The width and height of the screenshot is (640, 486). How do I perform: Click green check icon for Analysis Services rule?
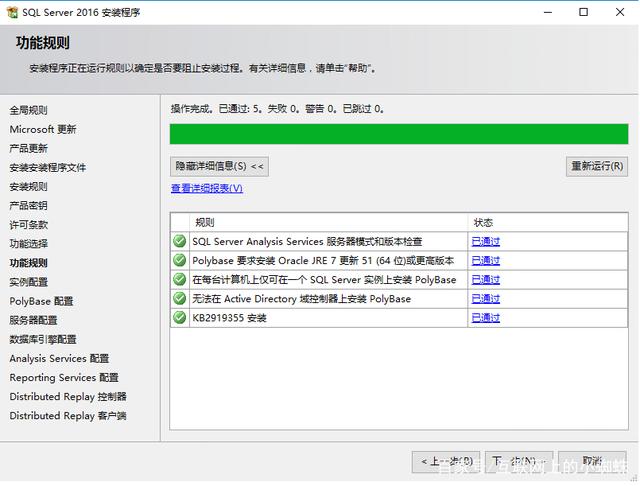tap(180, 241)
